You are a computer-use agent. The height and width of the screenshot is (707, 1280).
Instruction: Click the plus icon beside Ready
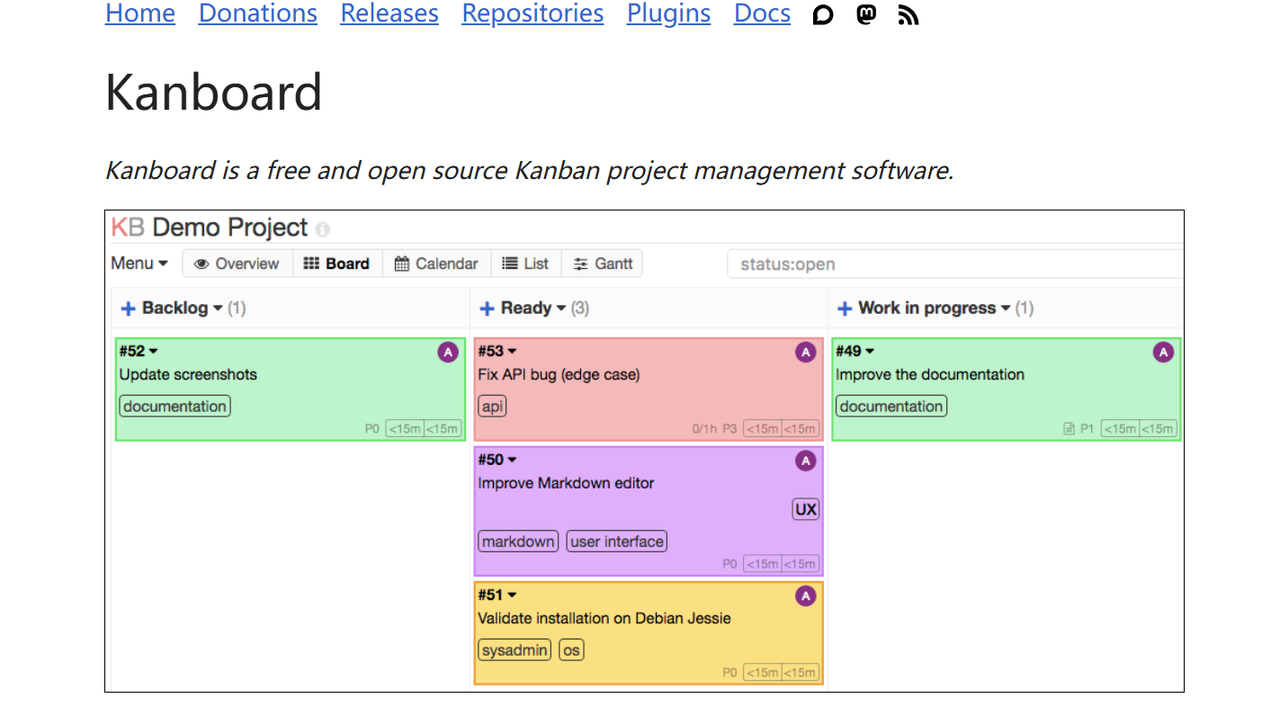tap(487, 308)
